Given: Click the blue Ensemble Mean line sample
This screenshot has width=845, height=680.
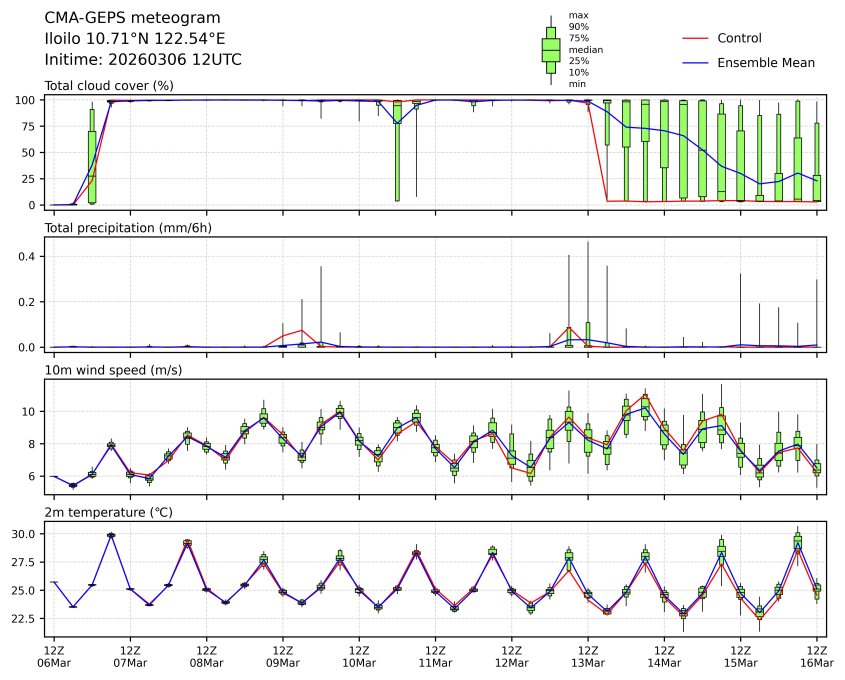Looking at the screenshot, I should [x=695, y=63].
